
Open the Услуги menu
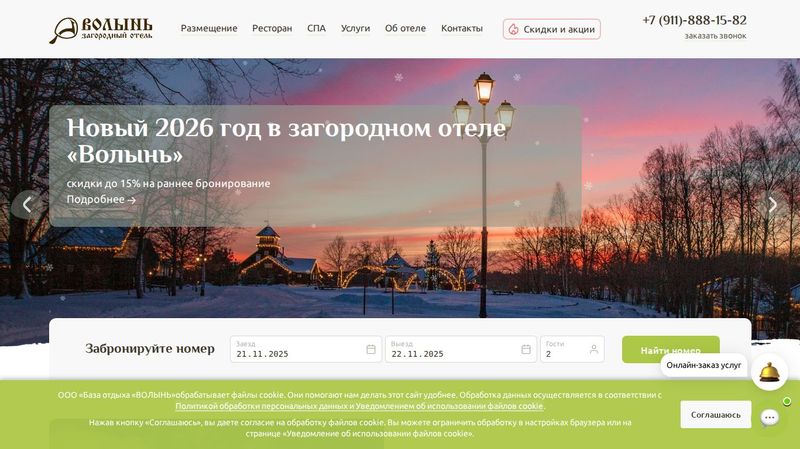pyautogui.click(x=355, y=29)
